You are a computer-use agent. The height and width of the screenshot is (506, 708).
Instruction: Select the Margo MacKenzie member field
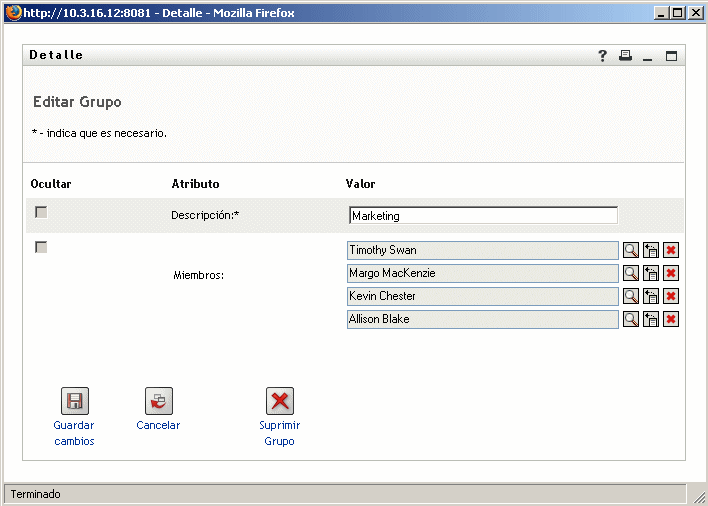[x=483, y=273]
